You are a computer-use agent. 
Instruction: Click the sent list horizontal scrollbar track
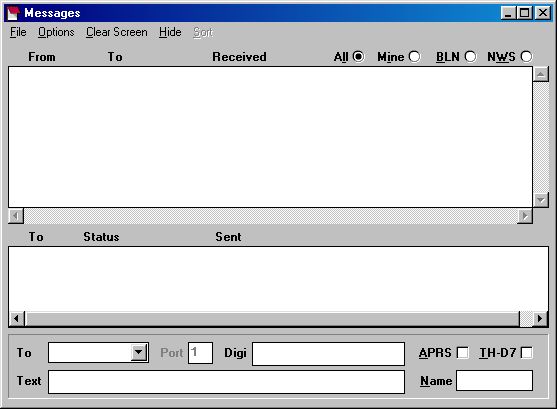272,318
